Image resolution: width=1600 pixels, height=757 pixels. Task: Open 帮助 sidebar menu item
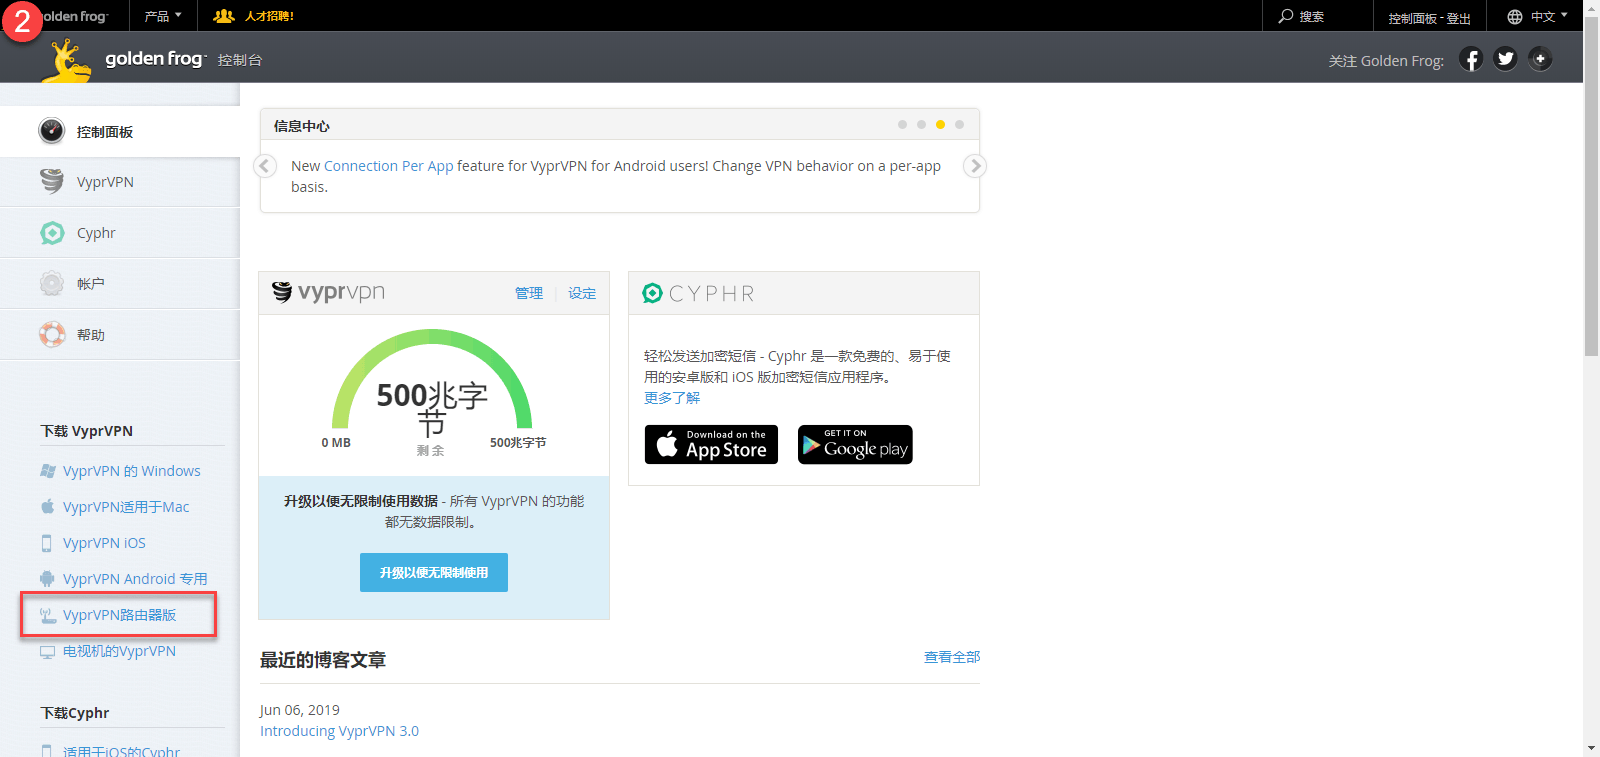[x=120, y=335]
